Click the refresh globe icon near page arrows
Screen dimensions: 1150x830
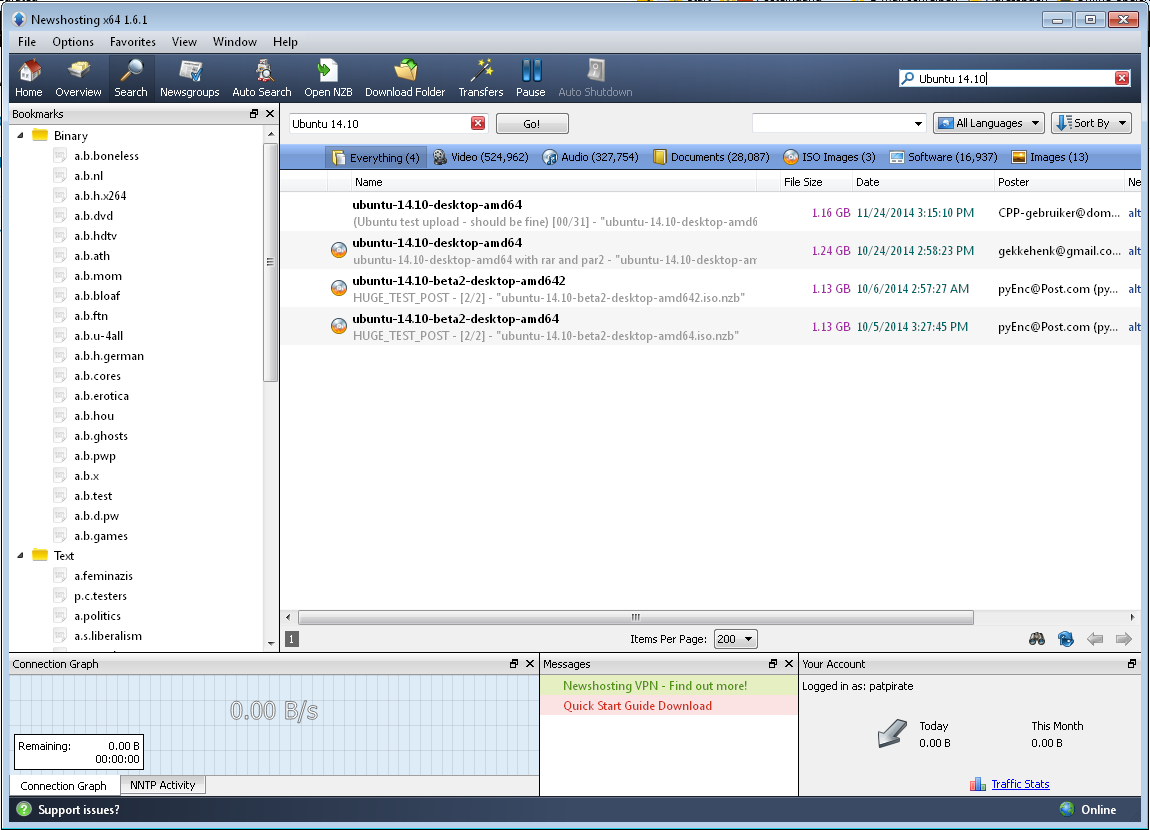pyautogui.click(x=1066, y=639)
